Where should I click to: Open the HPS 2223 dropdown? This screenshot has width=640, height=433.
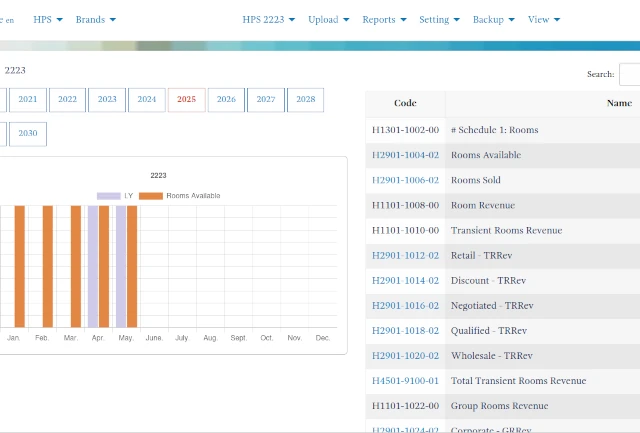tap(269, 19)
